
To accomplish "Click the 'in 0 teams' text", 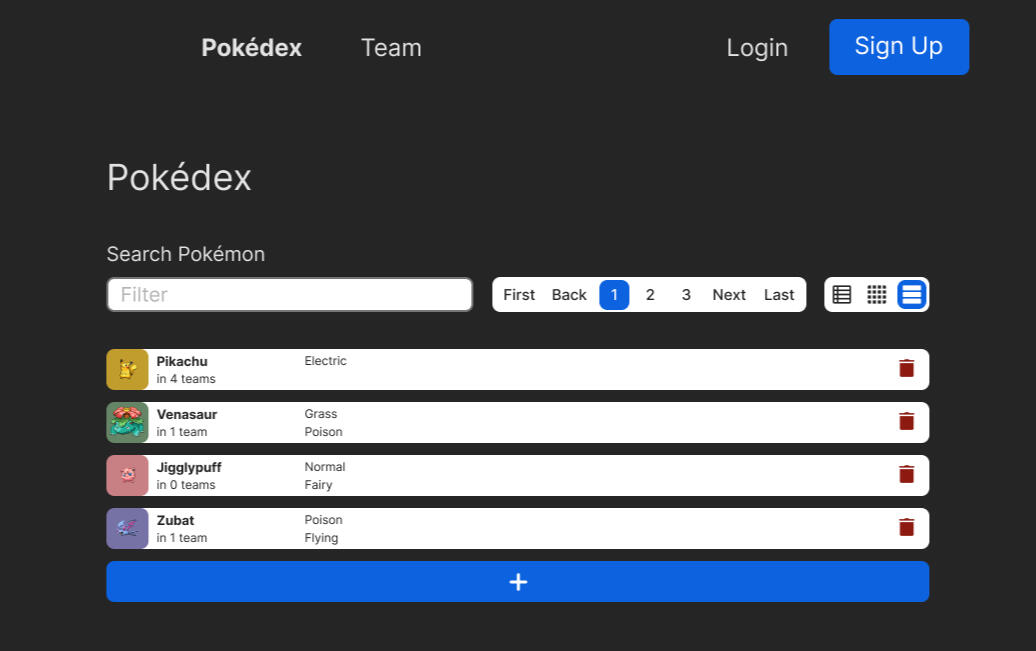I will pos(186,484).
